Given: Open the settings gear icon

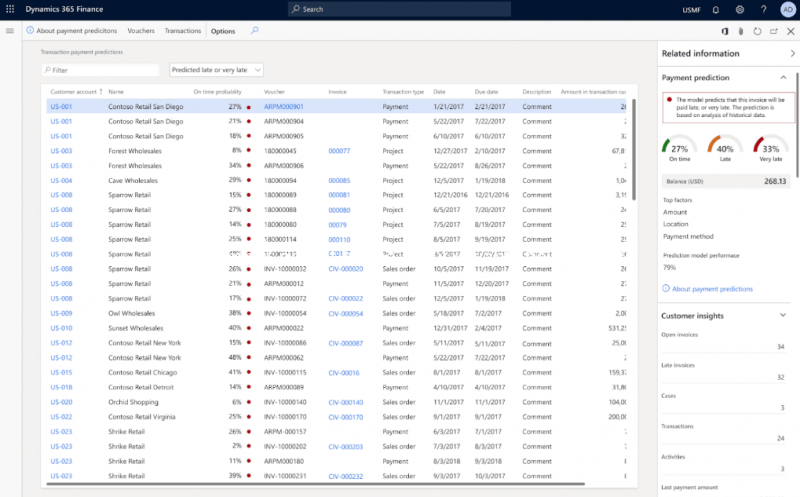Looking at the screenshot, I should tap(739, 10).
